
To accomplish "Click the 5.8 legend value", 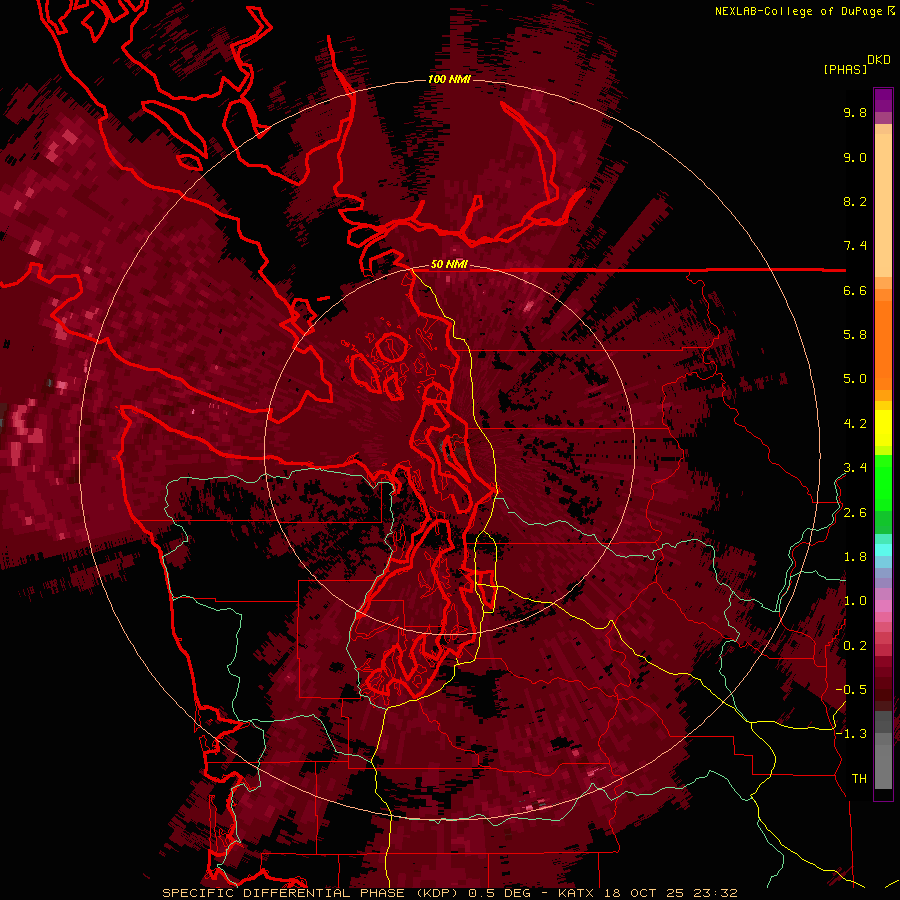I will 855,335.
